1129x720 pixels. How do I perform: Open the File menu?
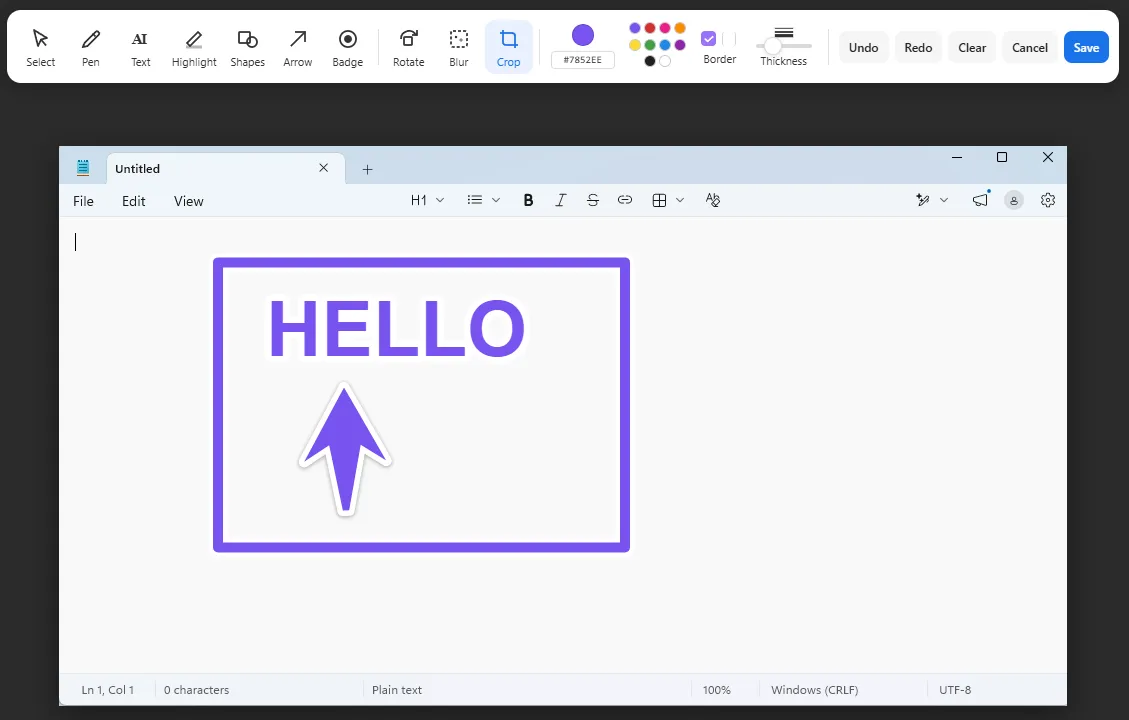(x=84, y=201)
